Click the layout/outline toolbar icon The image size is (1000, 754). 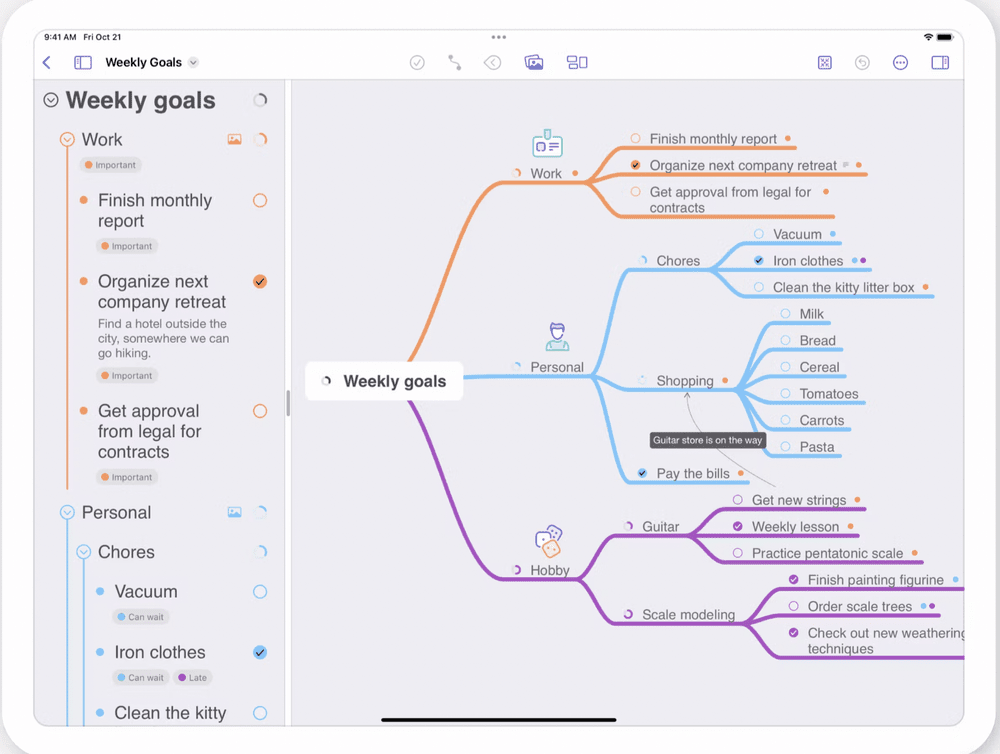(577, 62)
